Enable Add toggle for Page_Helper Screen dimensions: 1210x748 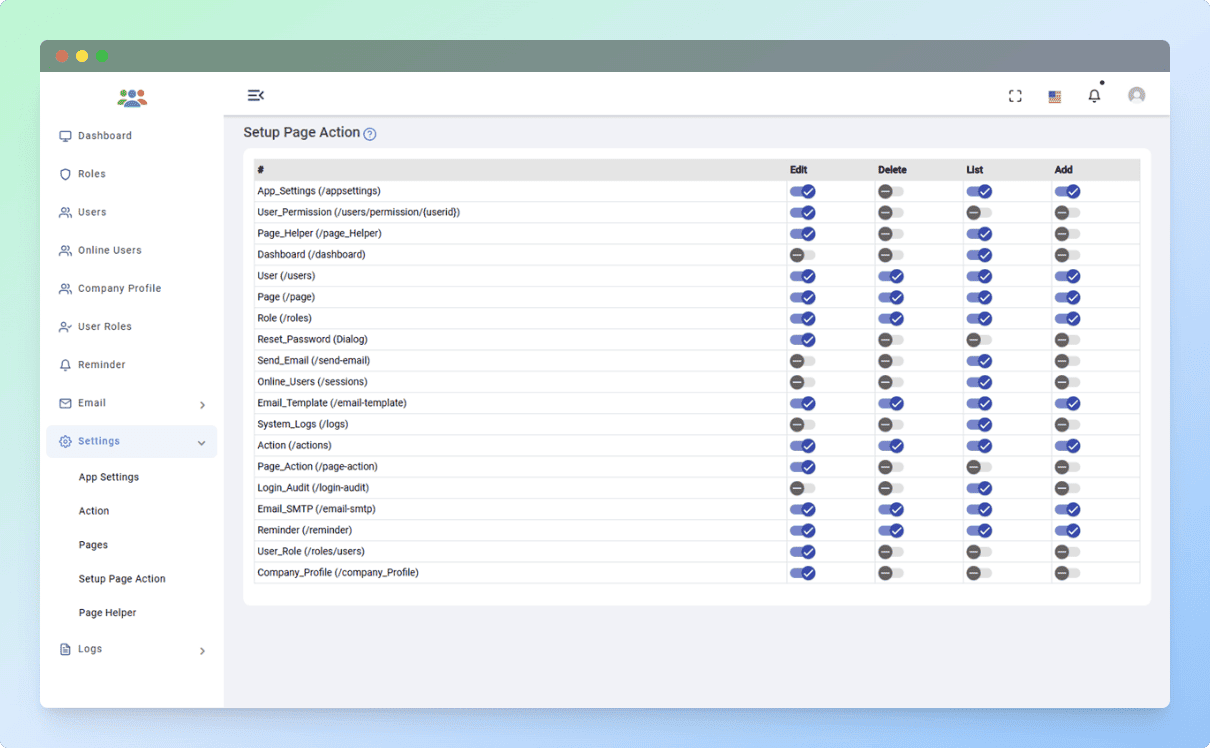pos(1067,234)
